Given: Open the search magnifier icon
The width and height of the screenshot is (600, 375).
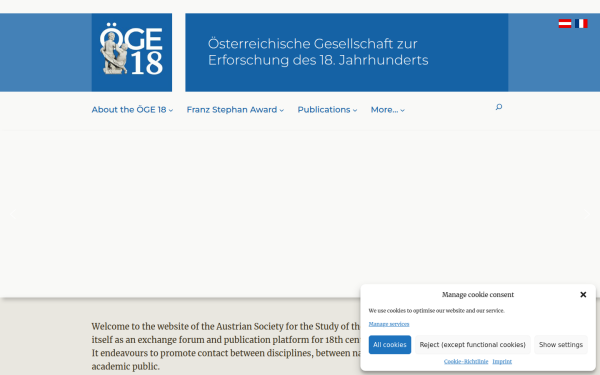Looking at the screenshot, I should click(499, 107).
